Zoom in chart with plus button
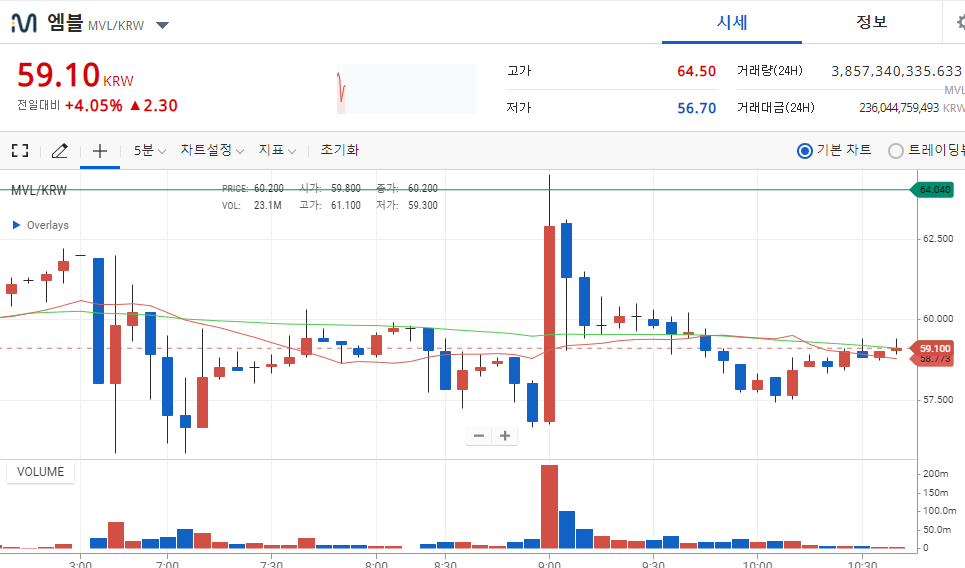The height and width of the screenshot is (568, 965). pos(505,436)
